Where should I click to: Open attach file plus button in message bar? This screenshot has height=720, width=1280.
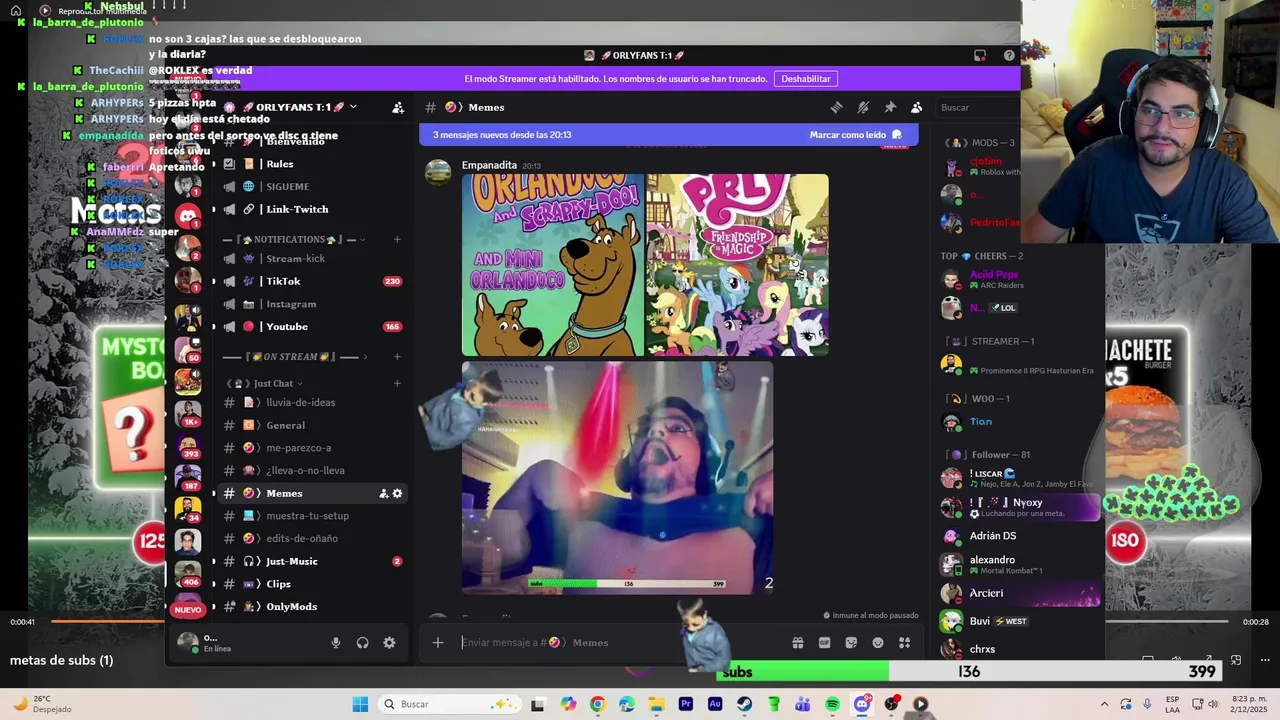tap(438, 642)
